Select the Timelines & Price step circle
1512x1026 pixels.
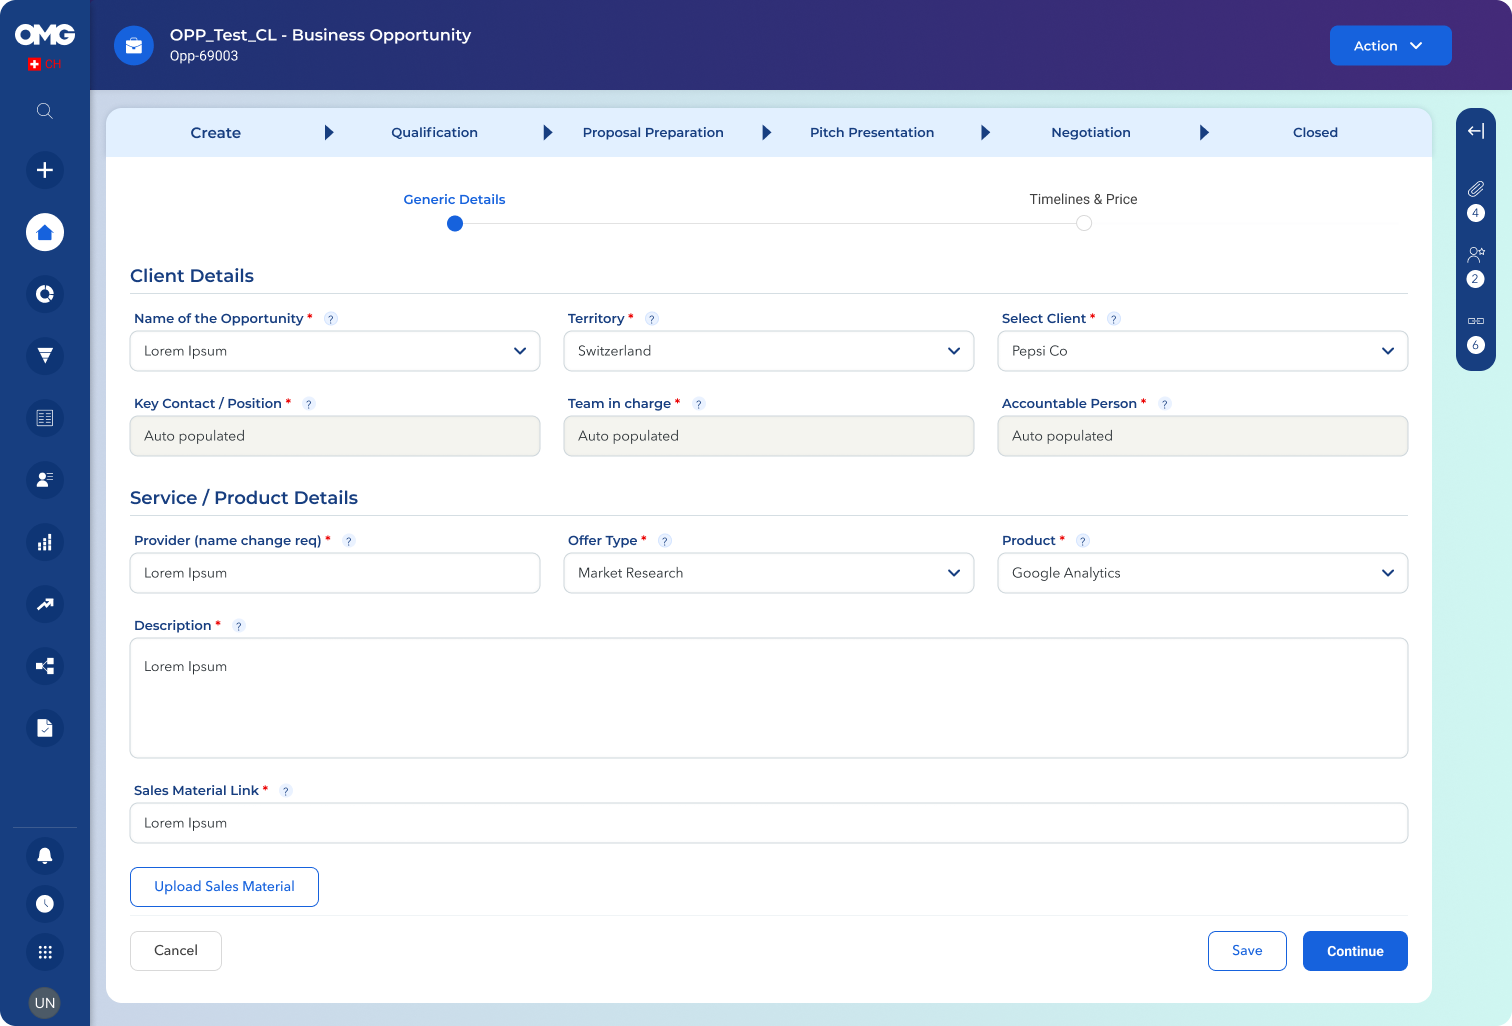click(x=1084, y=224)
